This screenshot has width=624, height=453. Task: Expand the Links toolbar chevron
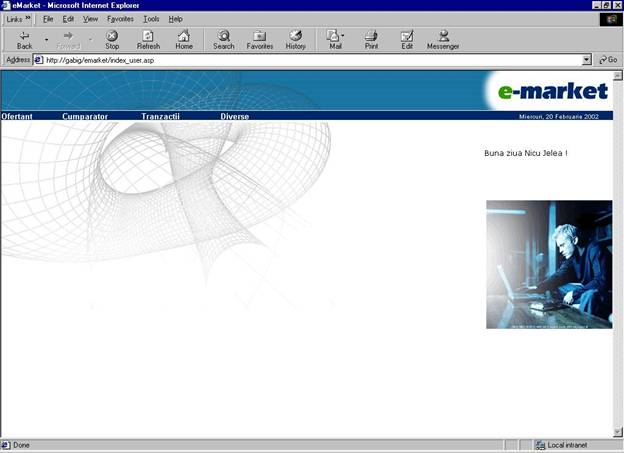point(27,19)
